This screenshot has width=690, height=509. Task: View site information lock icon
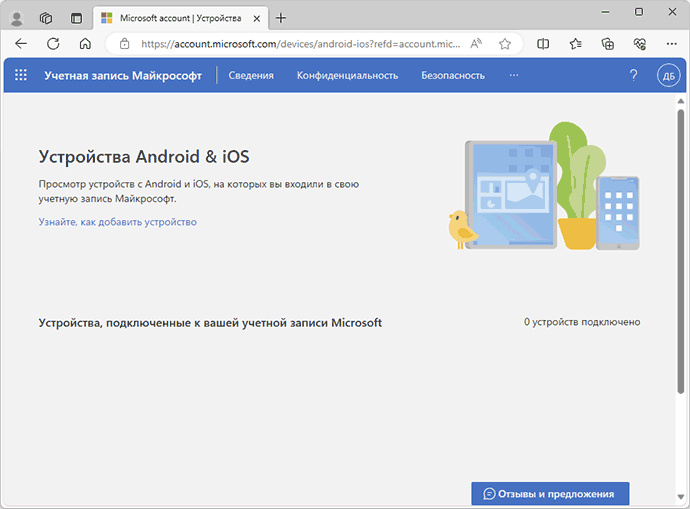tap(125, 44)
